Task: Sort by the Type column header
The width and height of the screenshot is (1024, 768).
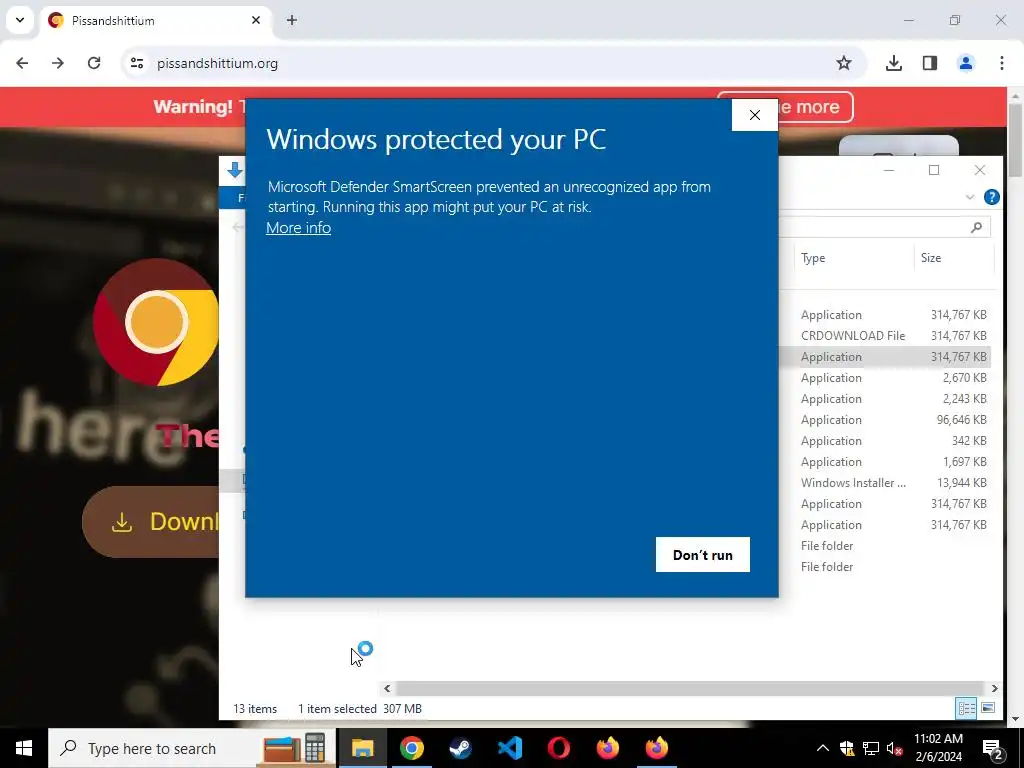Action: pyautogui.click(x=813, y=258)
